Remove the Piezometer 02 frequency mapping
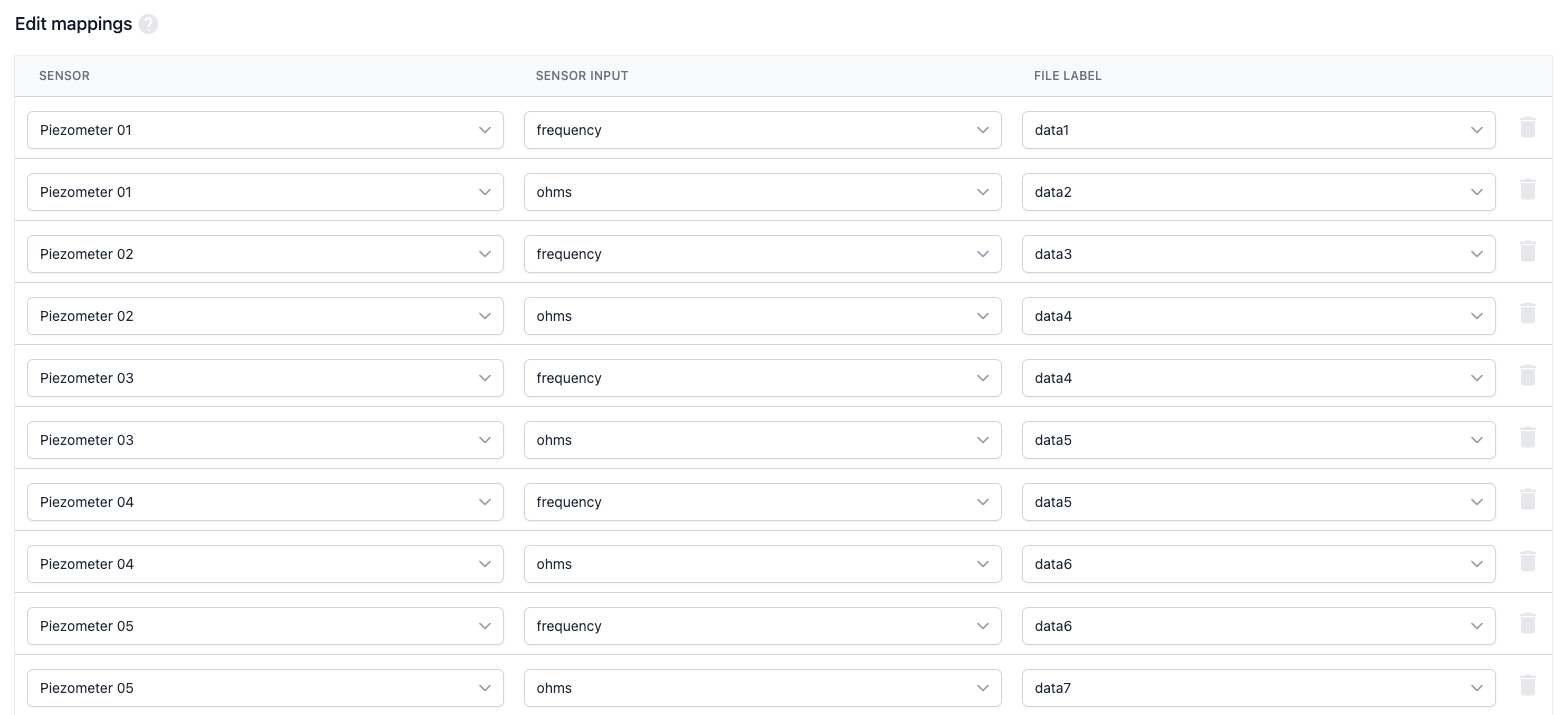 pos(1527,252)
